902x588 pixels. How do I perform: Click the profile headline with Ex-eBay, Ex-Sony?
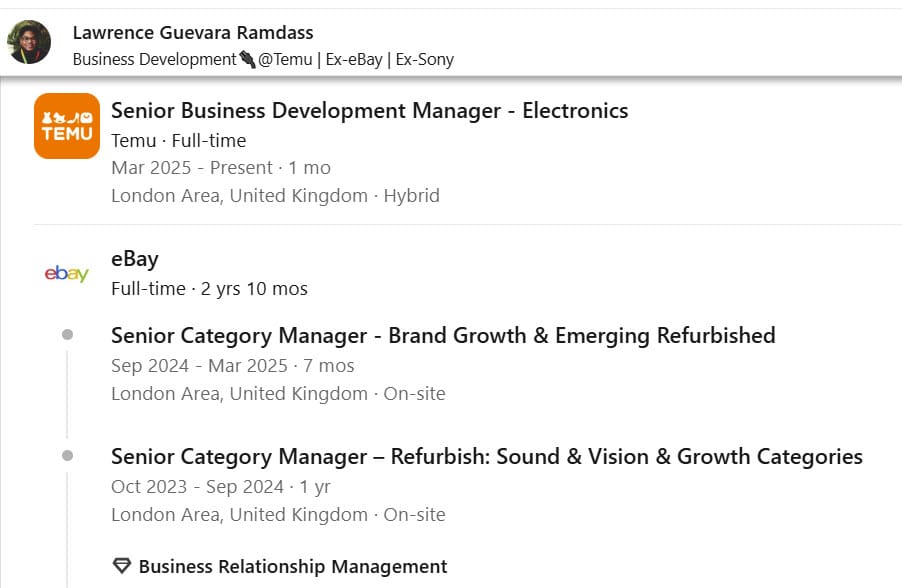pos(263,59)
